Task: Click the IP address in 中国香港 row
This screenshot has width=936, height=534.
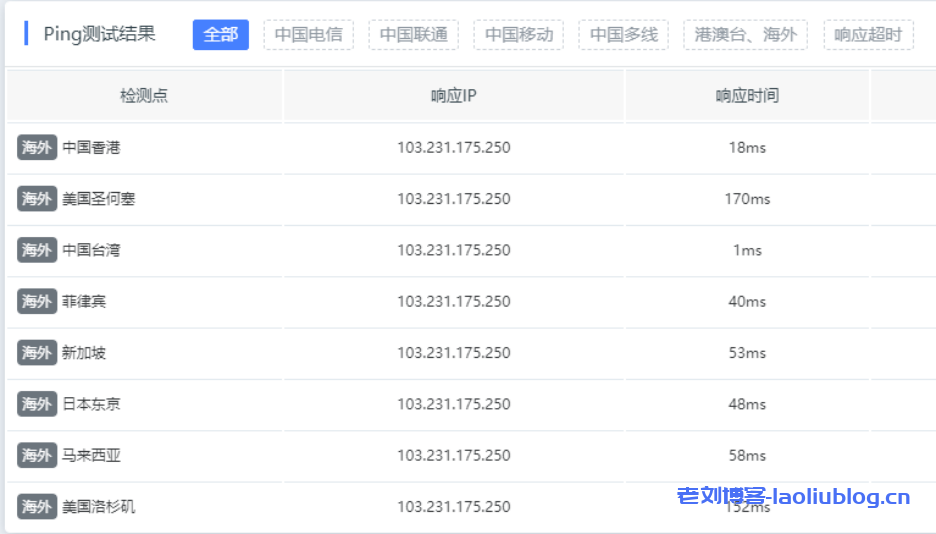Action: click(x=453, y=148)
